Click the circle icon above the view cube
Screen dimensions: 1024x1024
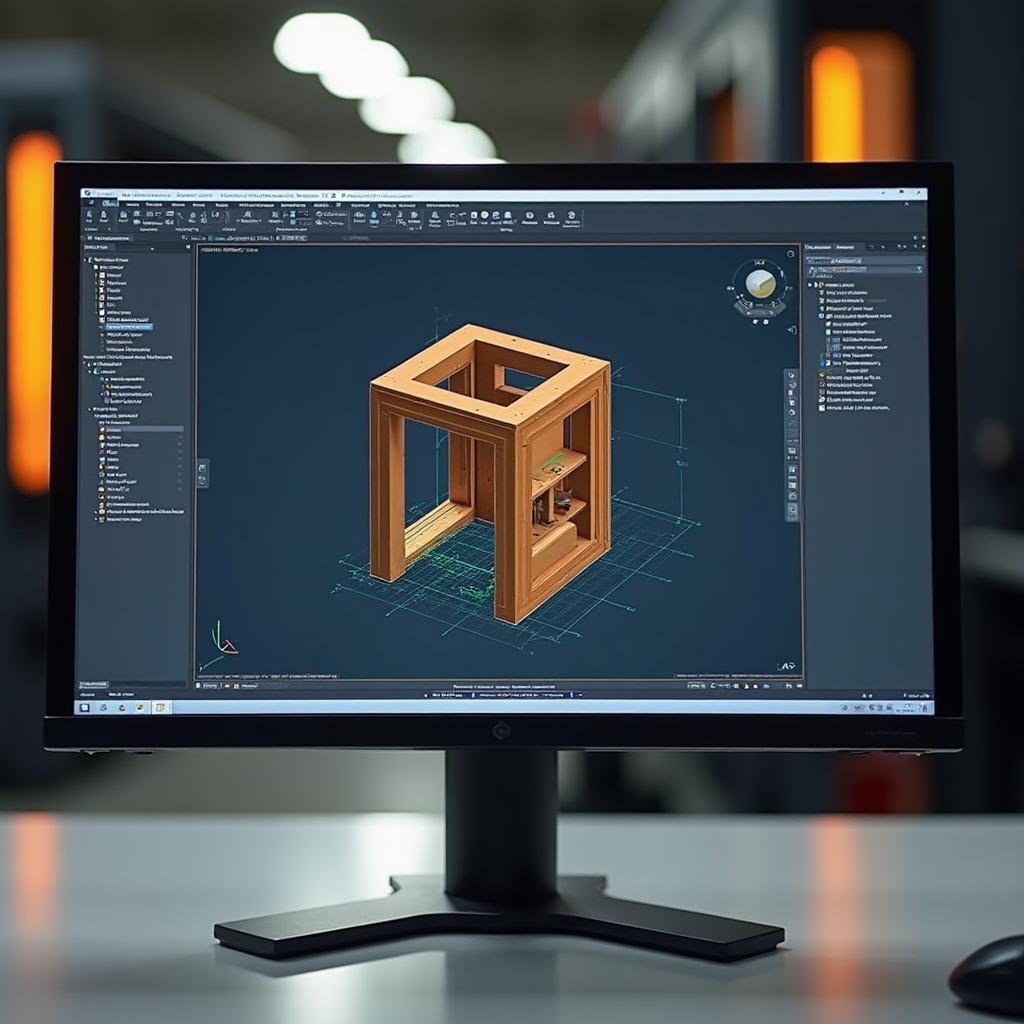pyautogui.click(x=790, y=254)
